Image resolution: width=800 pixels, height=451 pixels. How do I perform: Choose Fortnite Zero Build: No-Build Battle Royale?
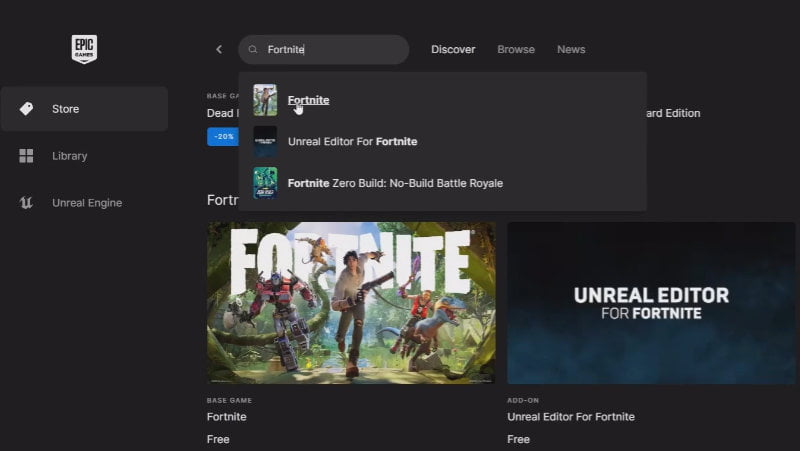pos(442,183)
